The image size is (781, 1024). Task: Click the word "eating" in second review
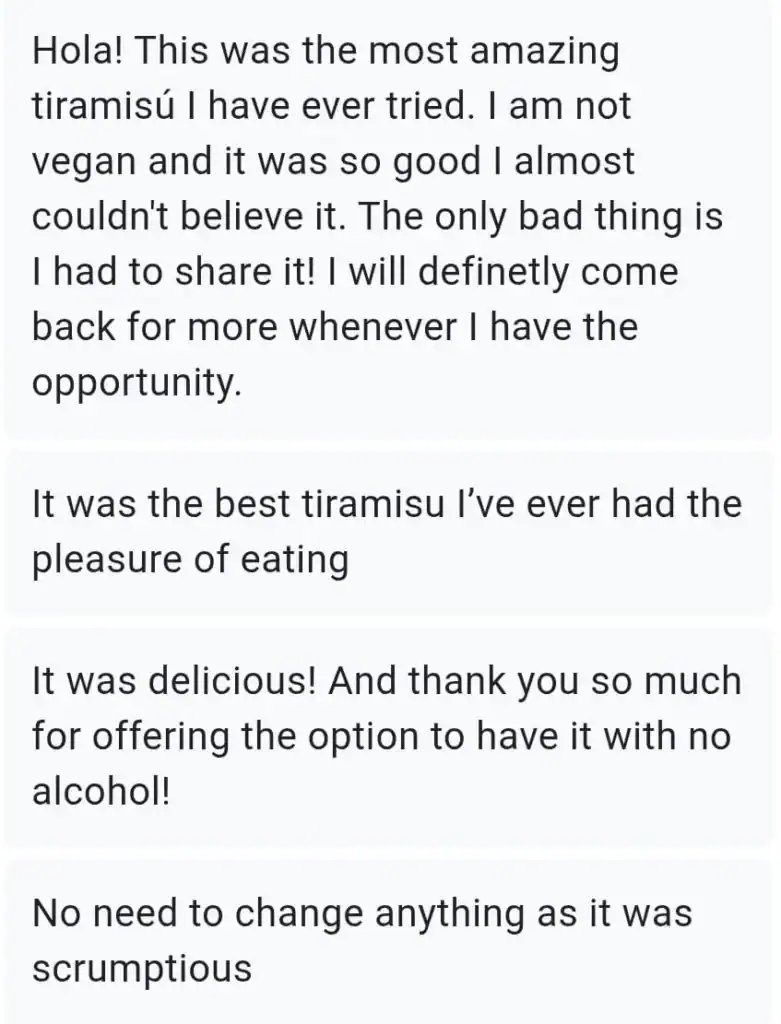(x=295, y=560)
